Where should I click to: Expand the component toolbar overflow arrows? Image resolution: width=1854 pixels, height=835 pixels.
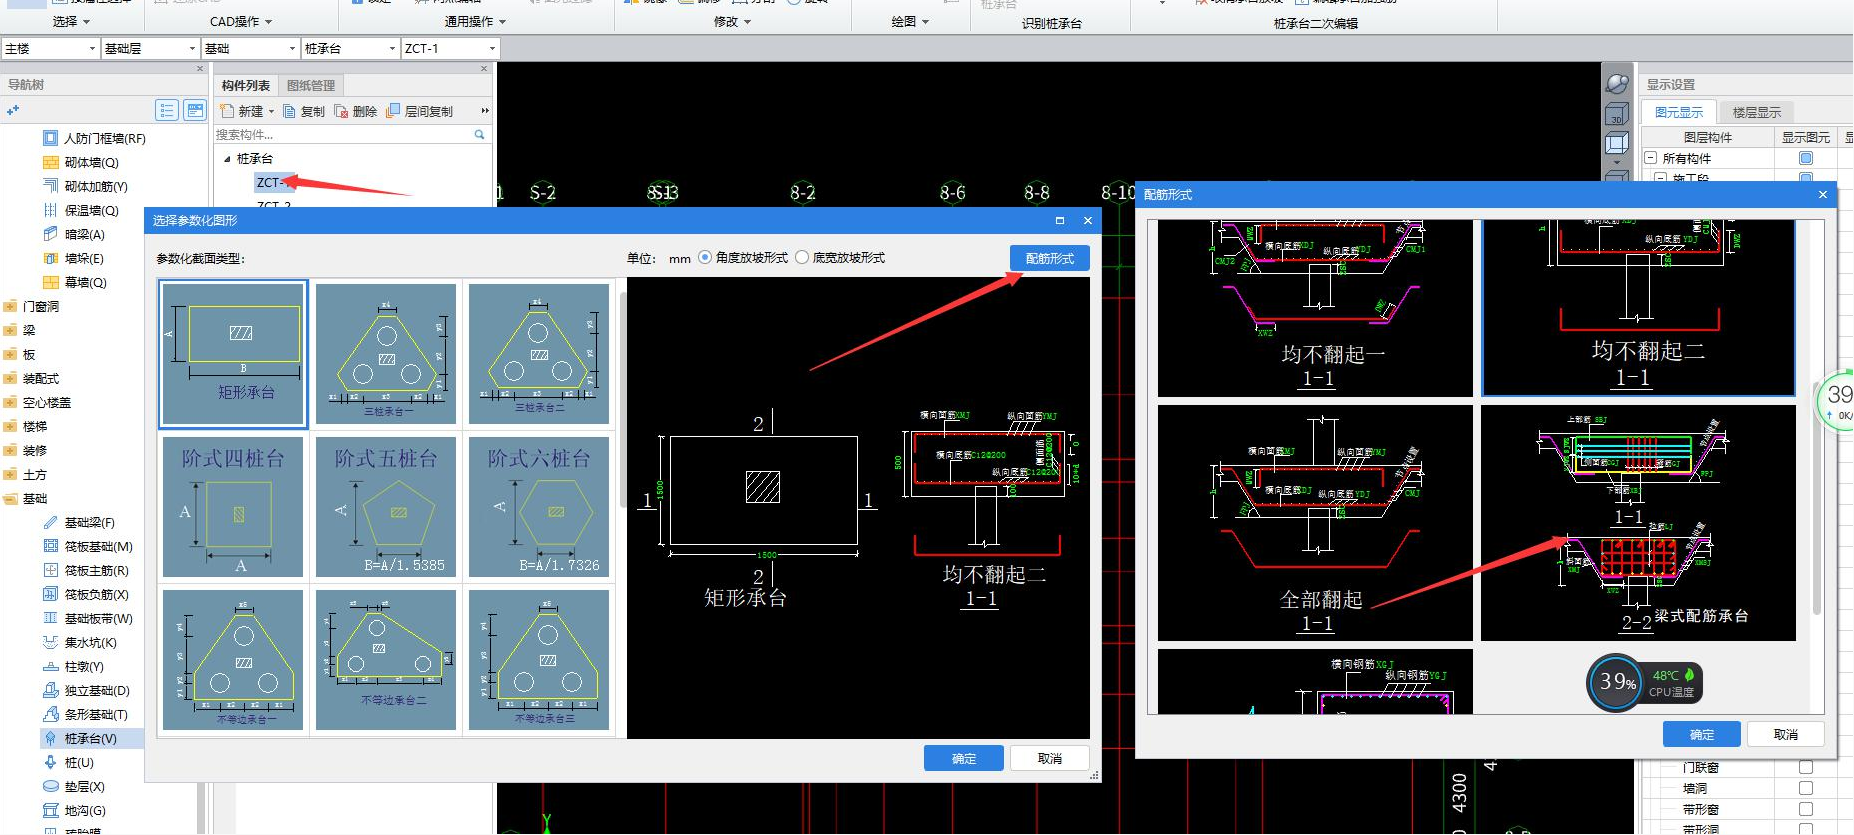coord(485,111)
